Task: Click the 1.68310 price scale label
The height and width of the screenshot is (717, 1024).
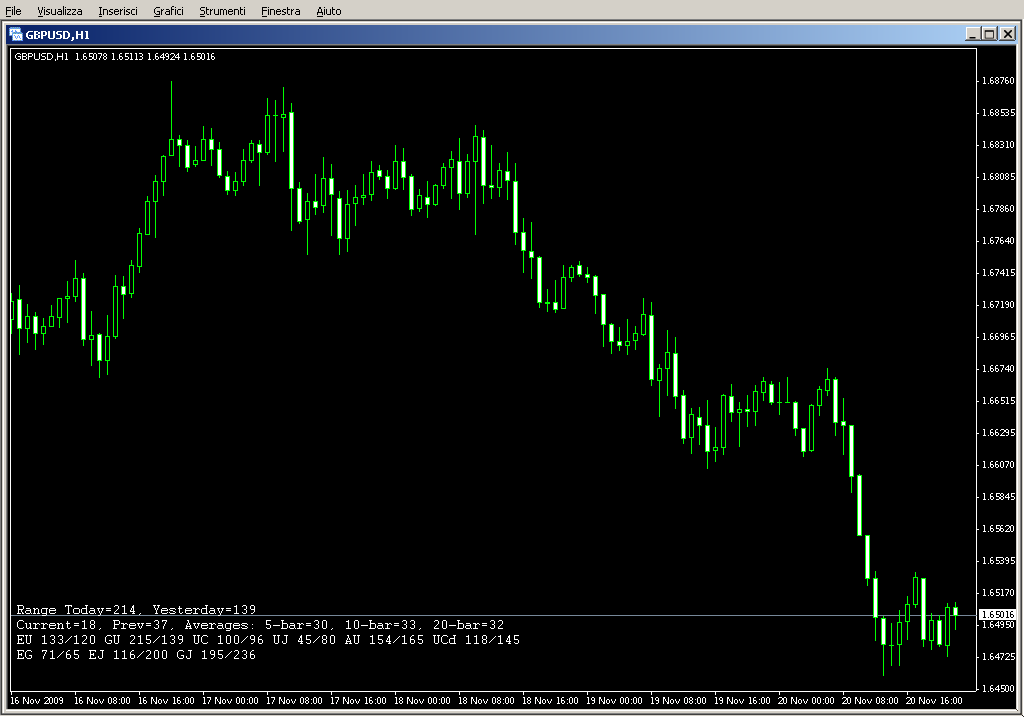Action: pos(999,145)
